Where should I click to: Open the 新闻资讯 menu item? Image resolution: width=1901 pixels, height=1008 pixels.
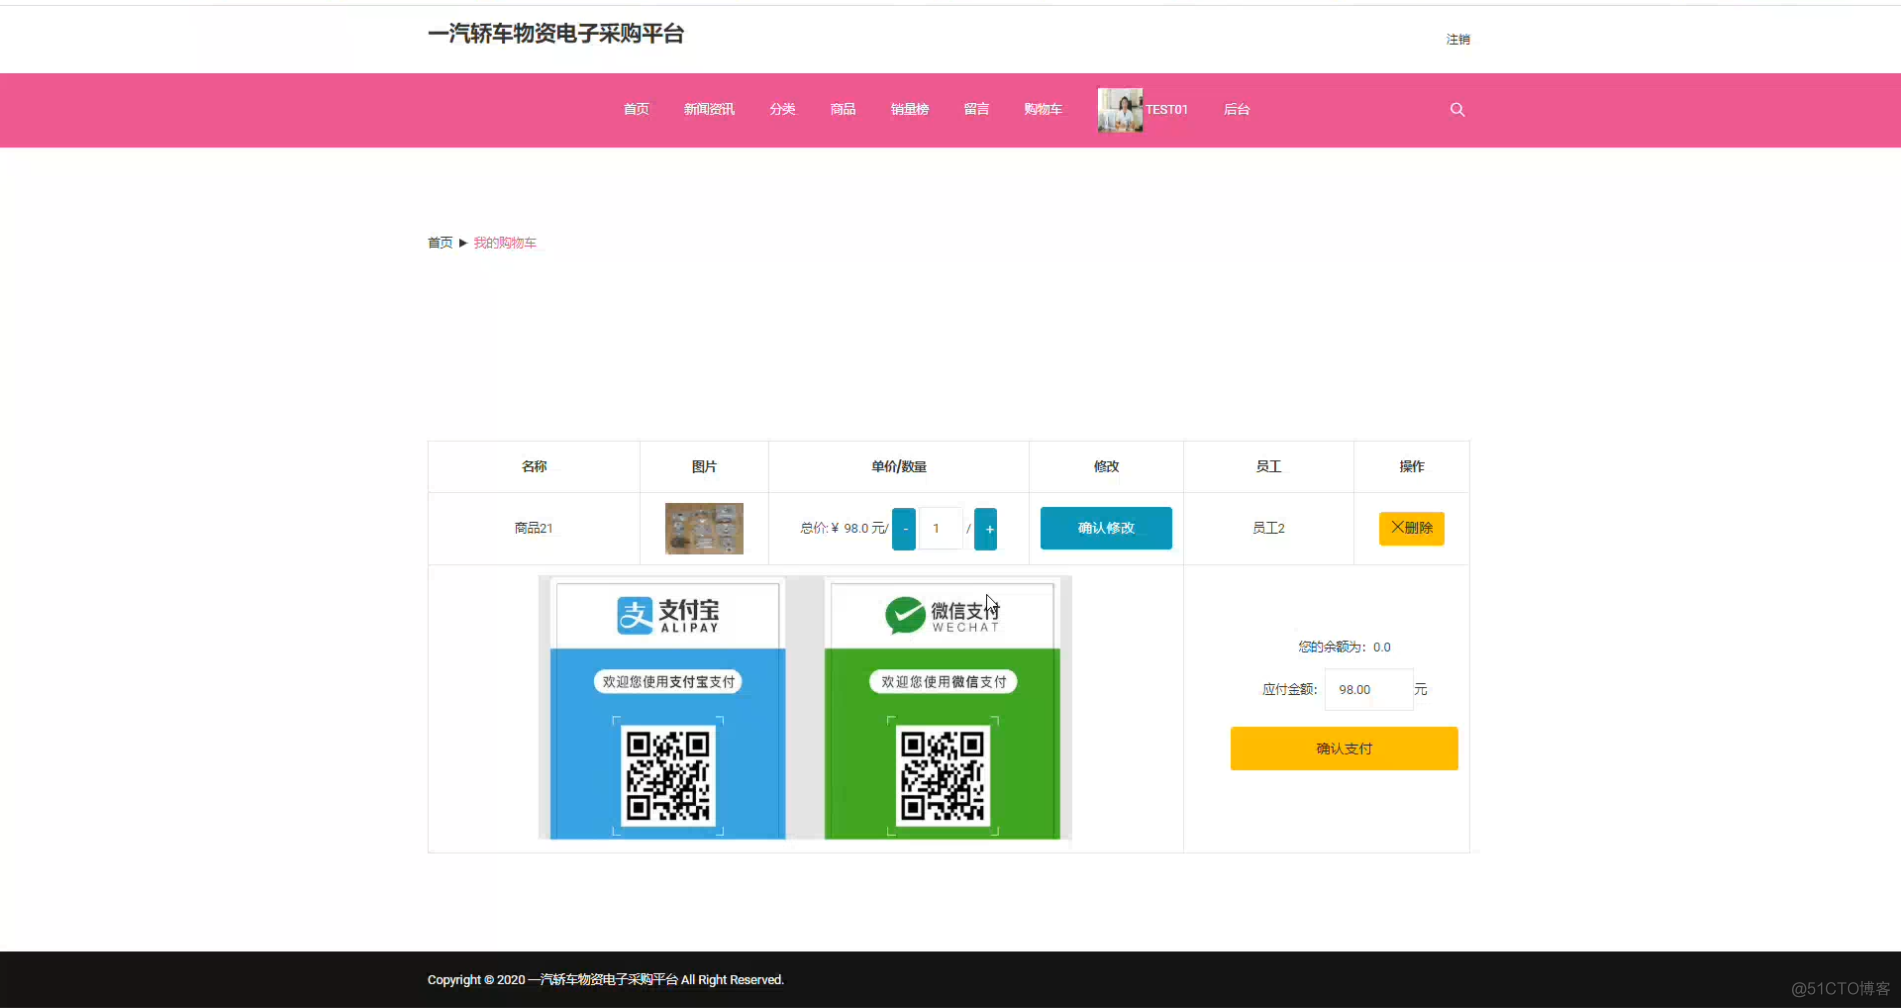[x=709, y=109]
